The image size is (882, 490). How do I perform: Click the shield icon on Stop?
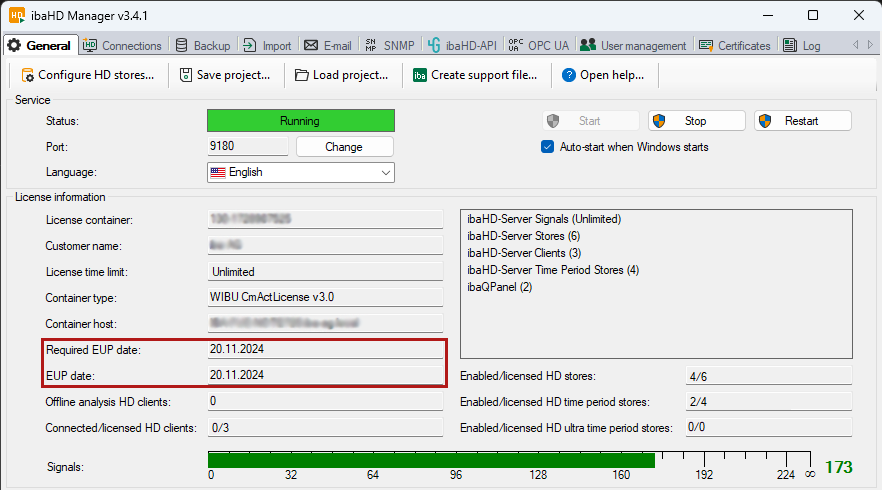click(x=659, y=121)
